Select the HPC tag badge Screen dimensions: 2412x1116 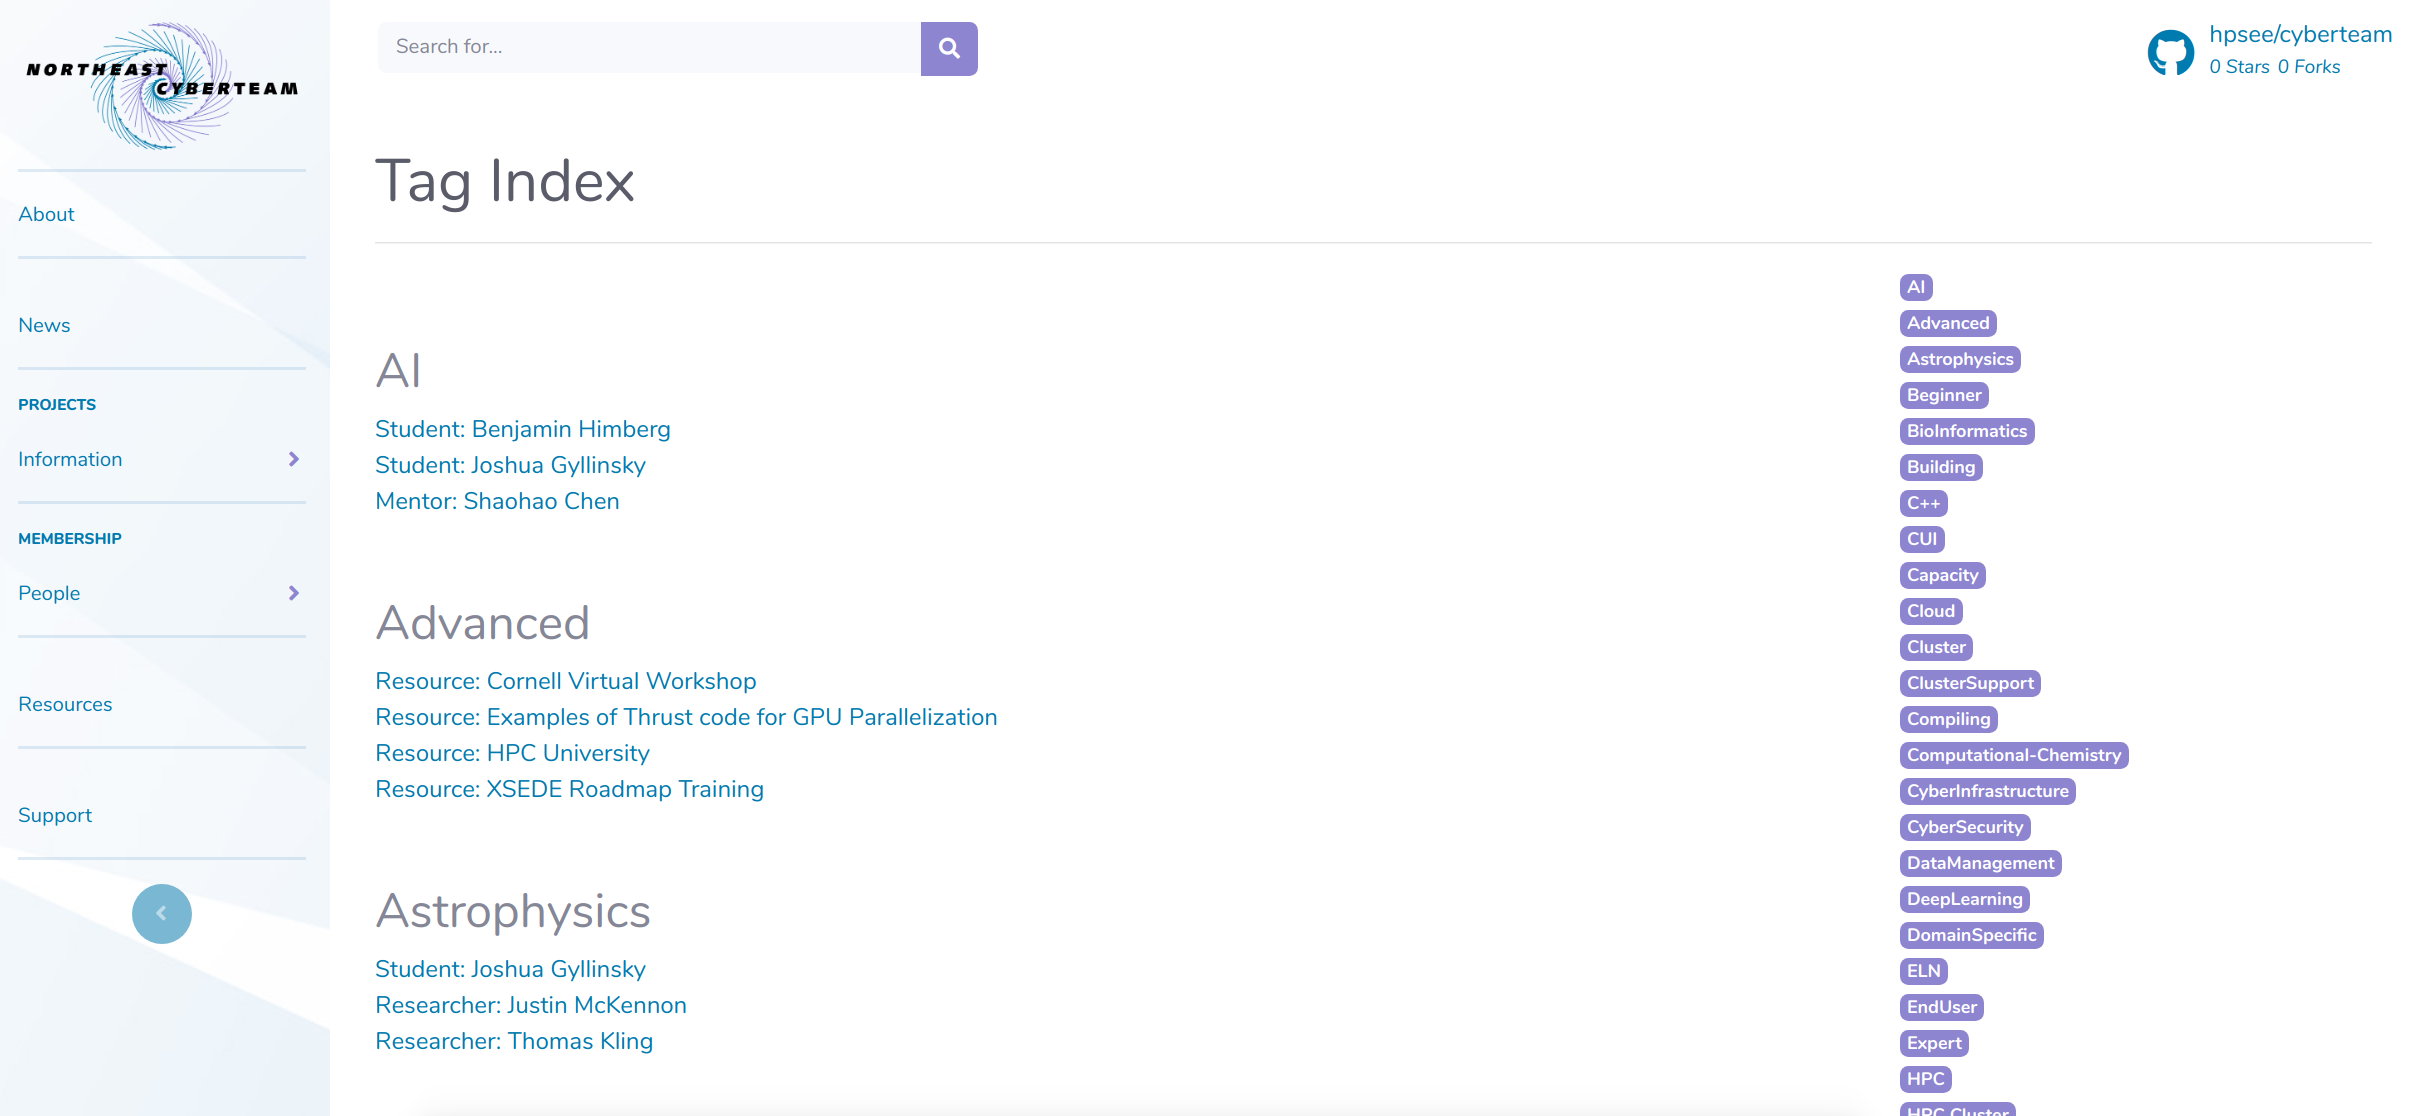coord(1926,1079)
